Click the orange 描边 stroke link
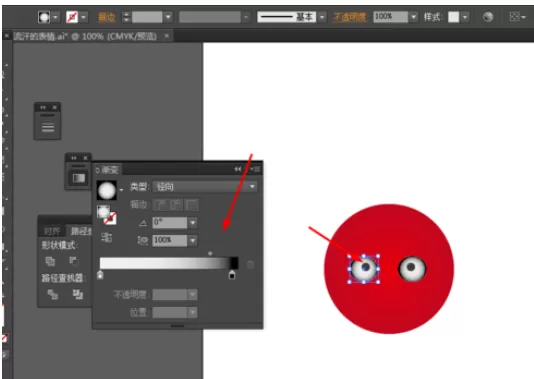534x379 pixels. tap(106, 17)
